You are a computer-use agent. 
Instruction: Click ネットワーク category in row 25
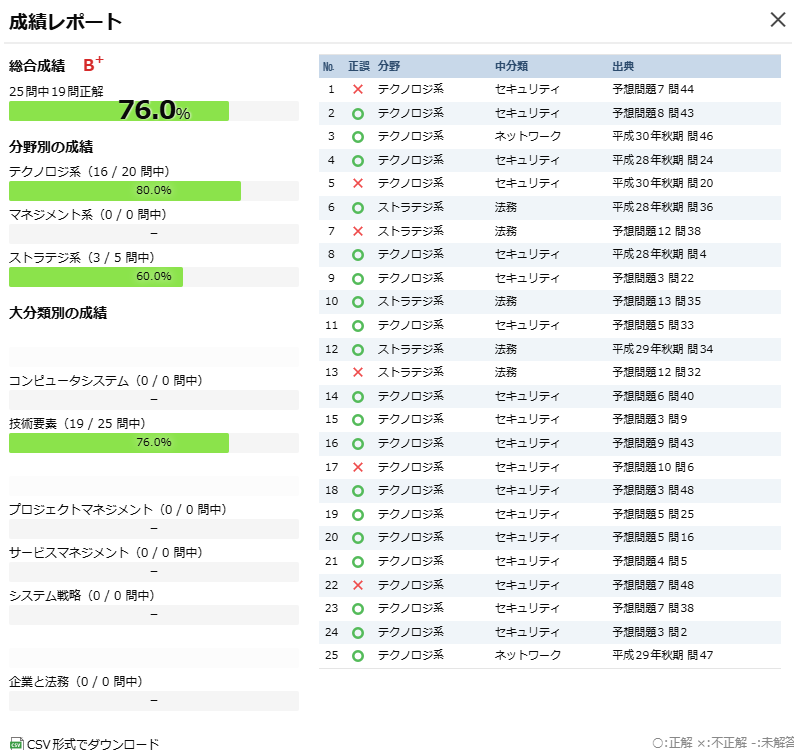point(528,655)
